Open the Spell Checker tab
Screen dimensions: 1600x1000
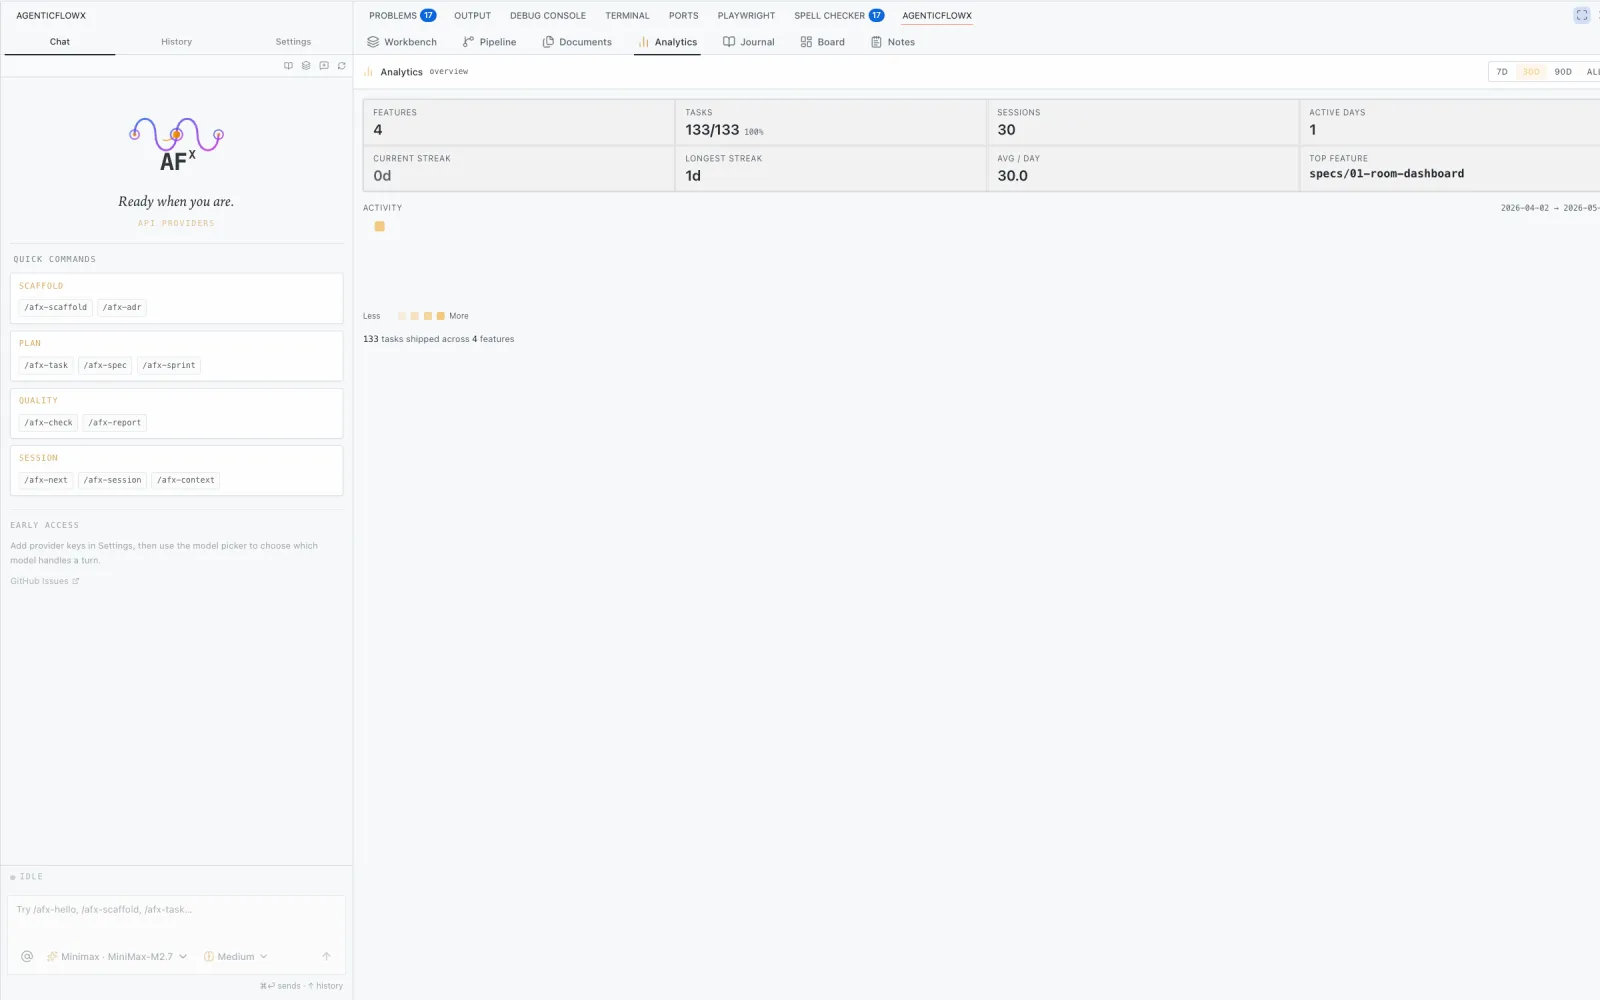[x=839, y=15]
